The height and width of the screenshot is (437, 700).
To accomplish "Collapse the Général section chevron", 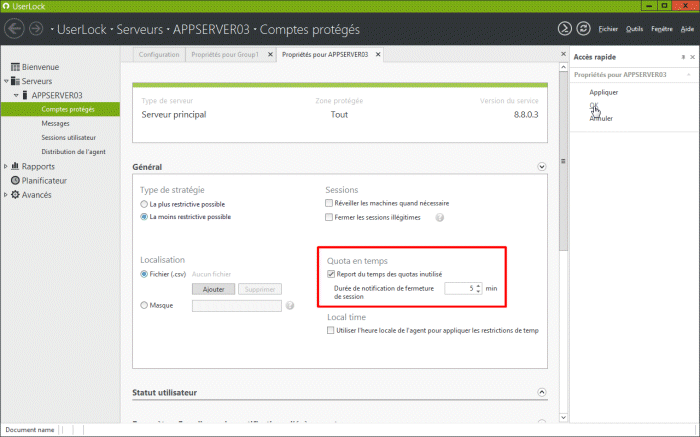I will click(x=542, y=166).
